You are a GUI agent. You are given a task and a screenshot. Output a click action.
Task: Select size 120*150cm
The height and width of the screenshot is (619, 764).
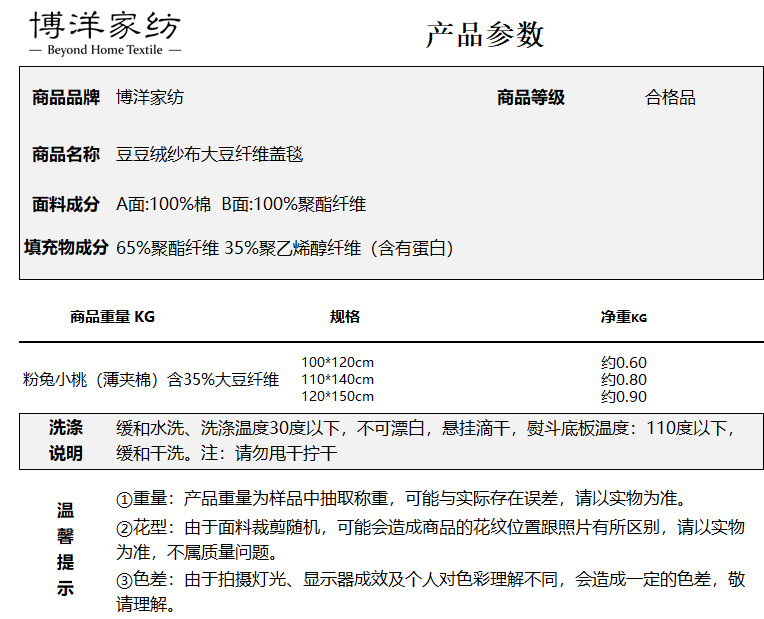click(x=338, y=396)
